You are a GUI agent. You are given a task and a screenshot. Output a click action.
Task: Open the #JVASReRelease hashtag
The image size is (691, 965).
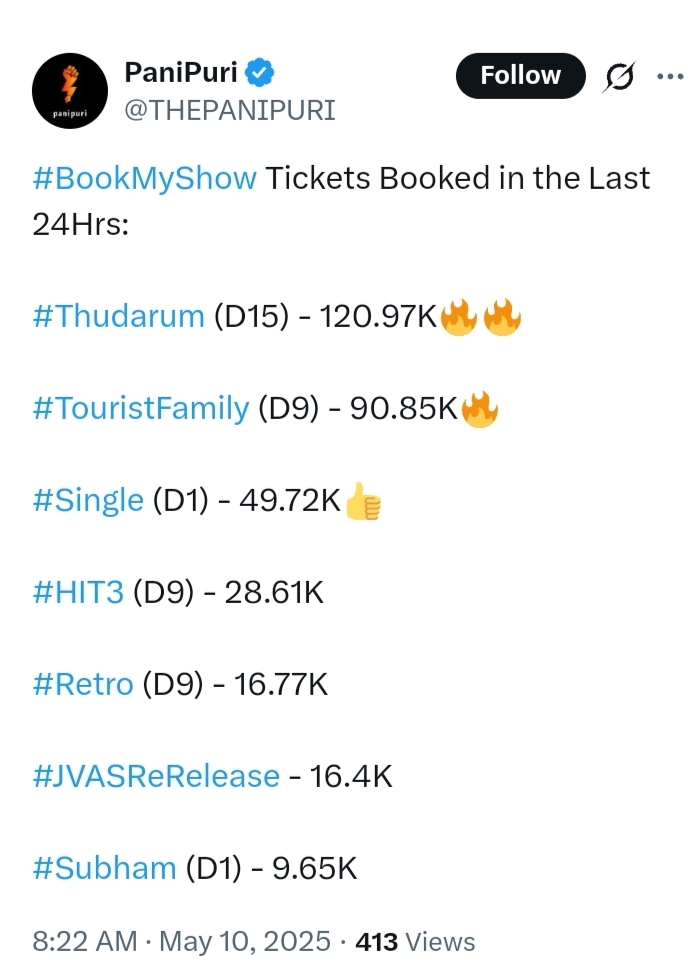click(x=156, y=776)
